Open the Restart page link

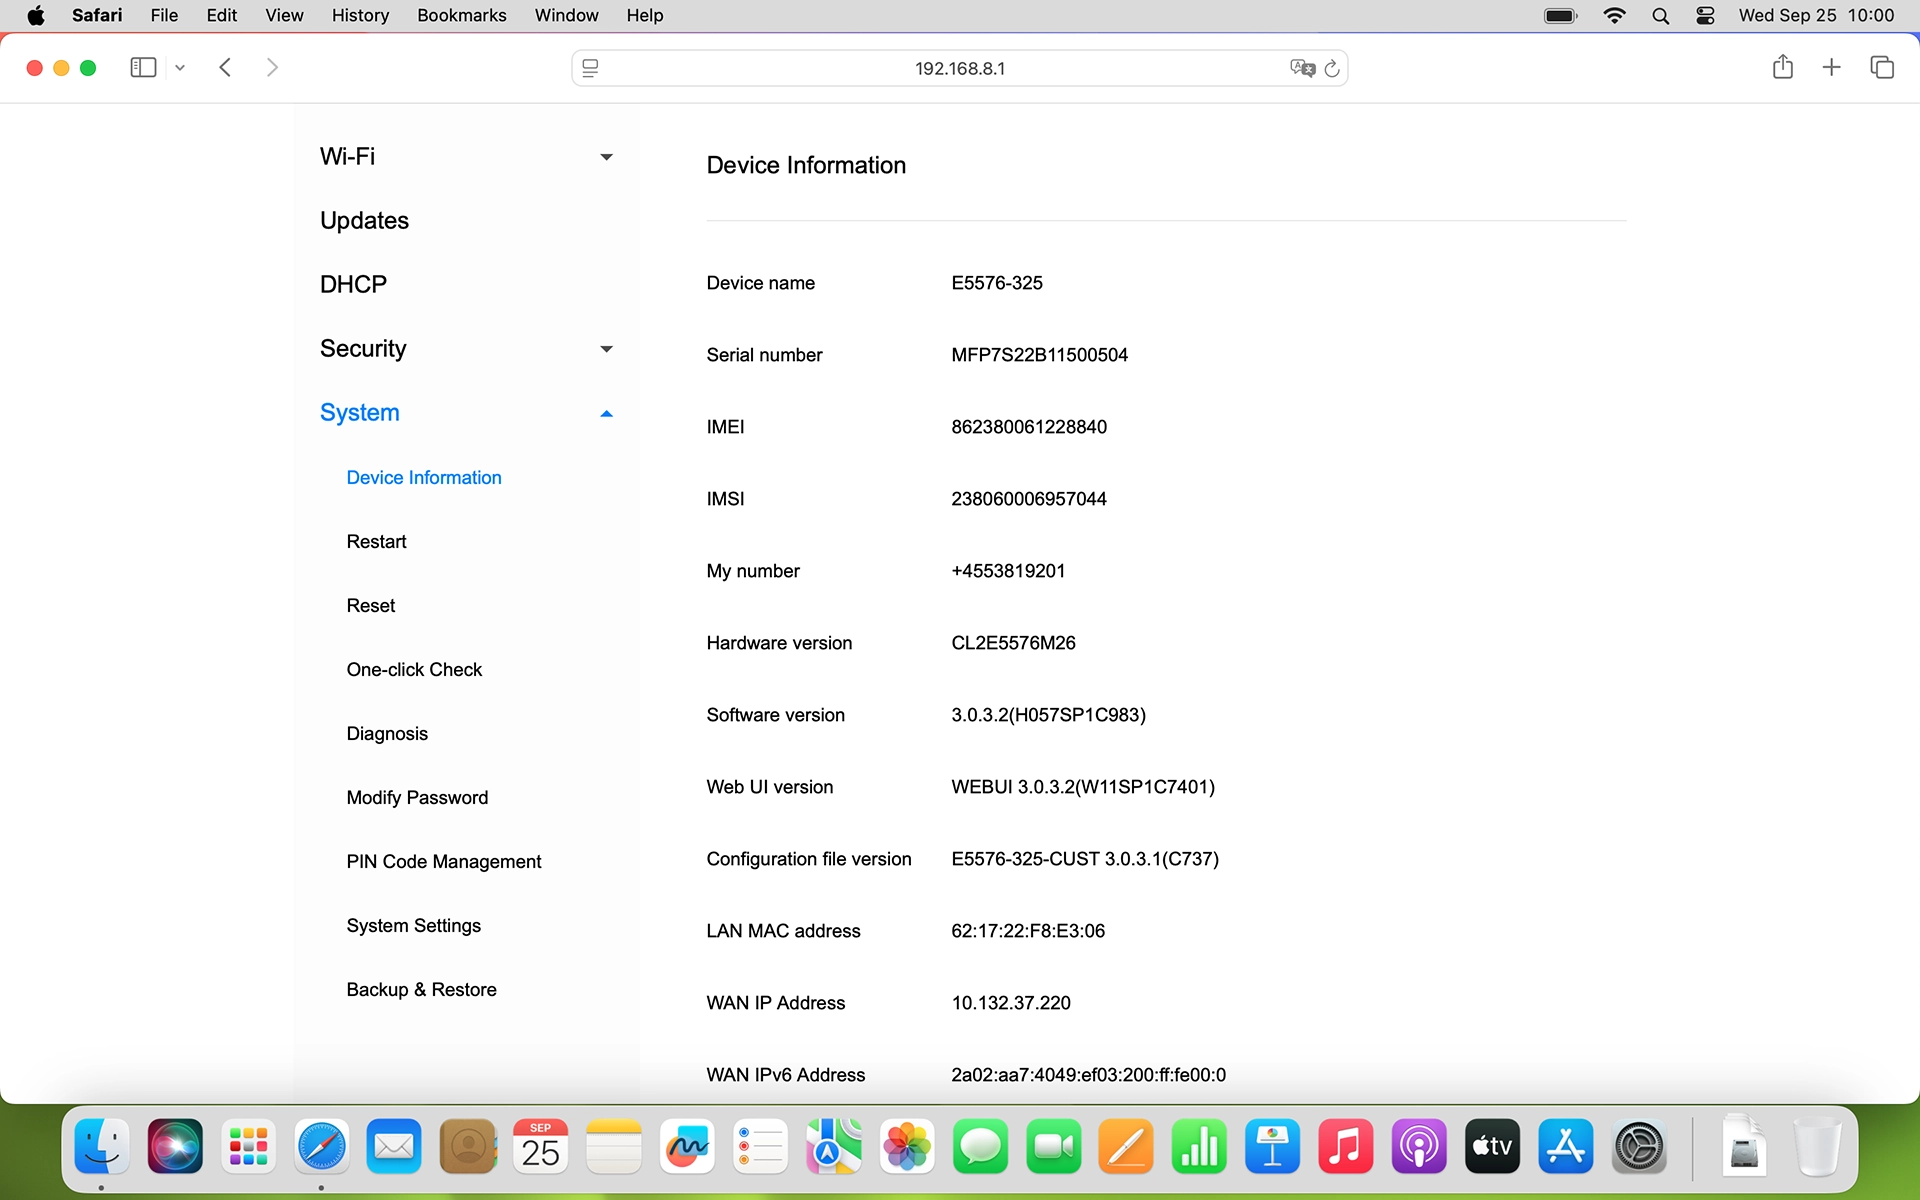click(x=376, y=541)
